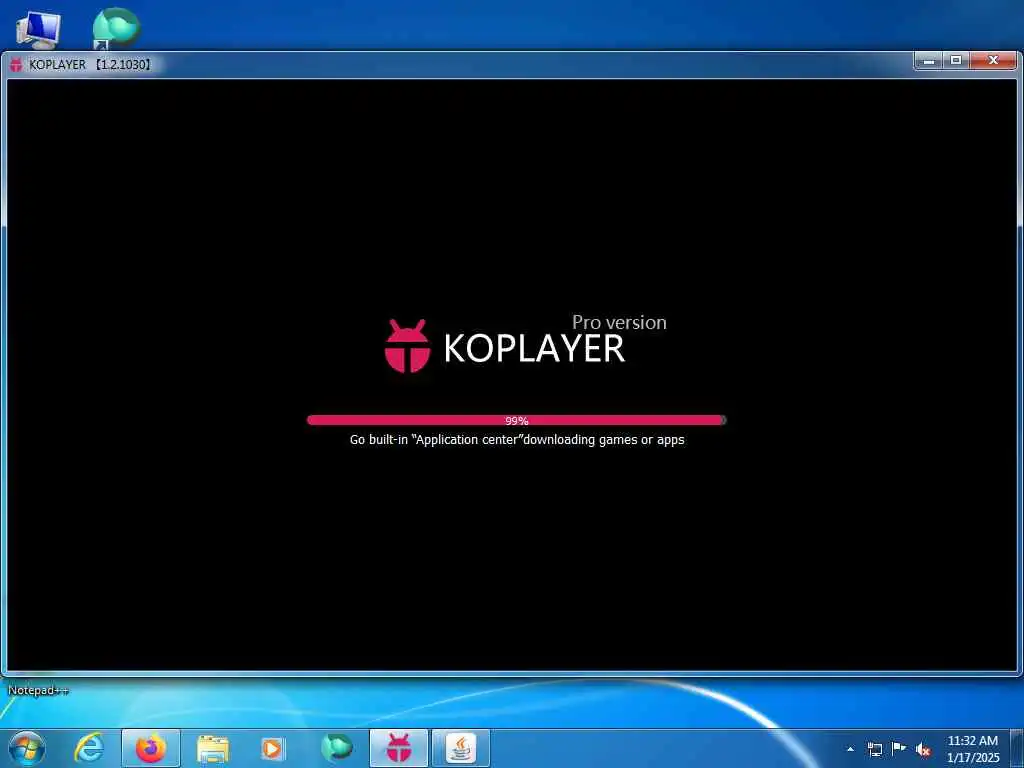Switch to KOPLAYER taskbar button
Viewport: 1024px width, 768px height.
[399, 748]
